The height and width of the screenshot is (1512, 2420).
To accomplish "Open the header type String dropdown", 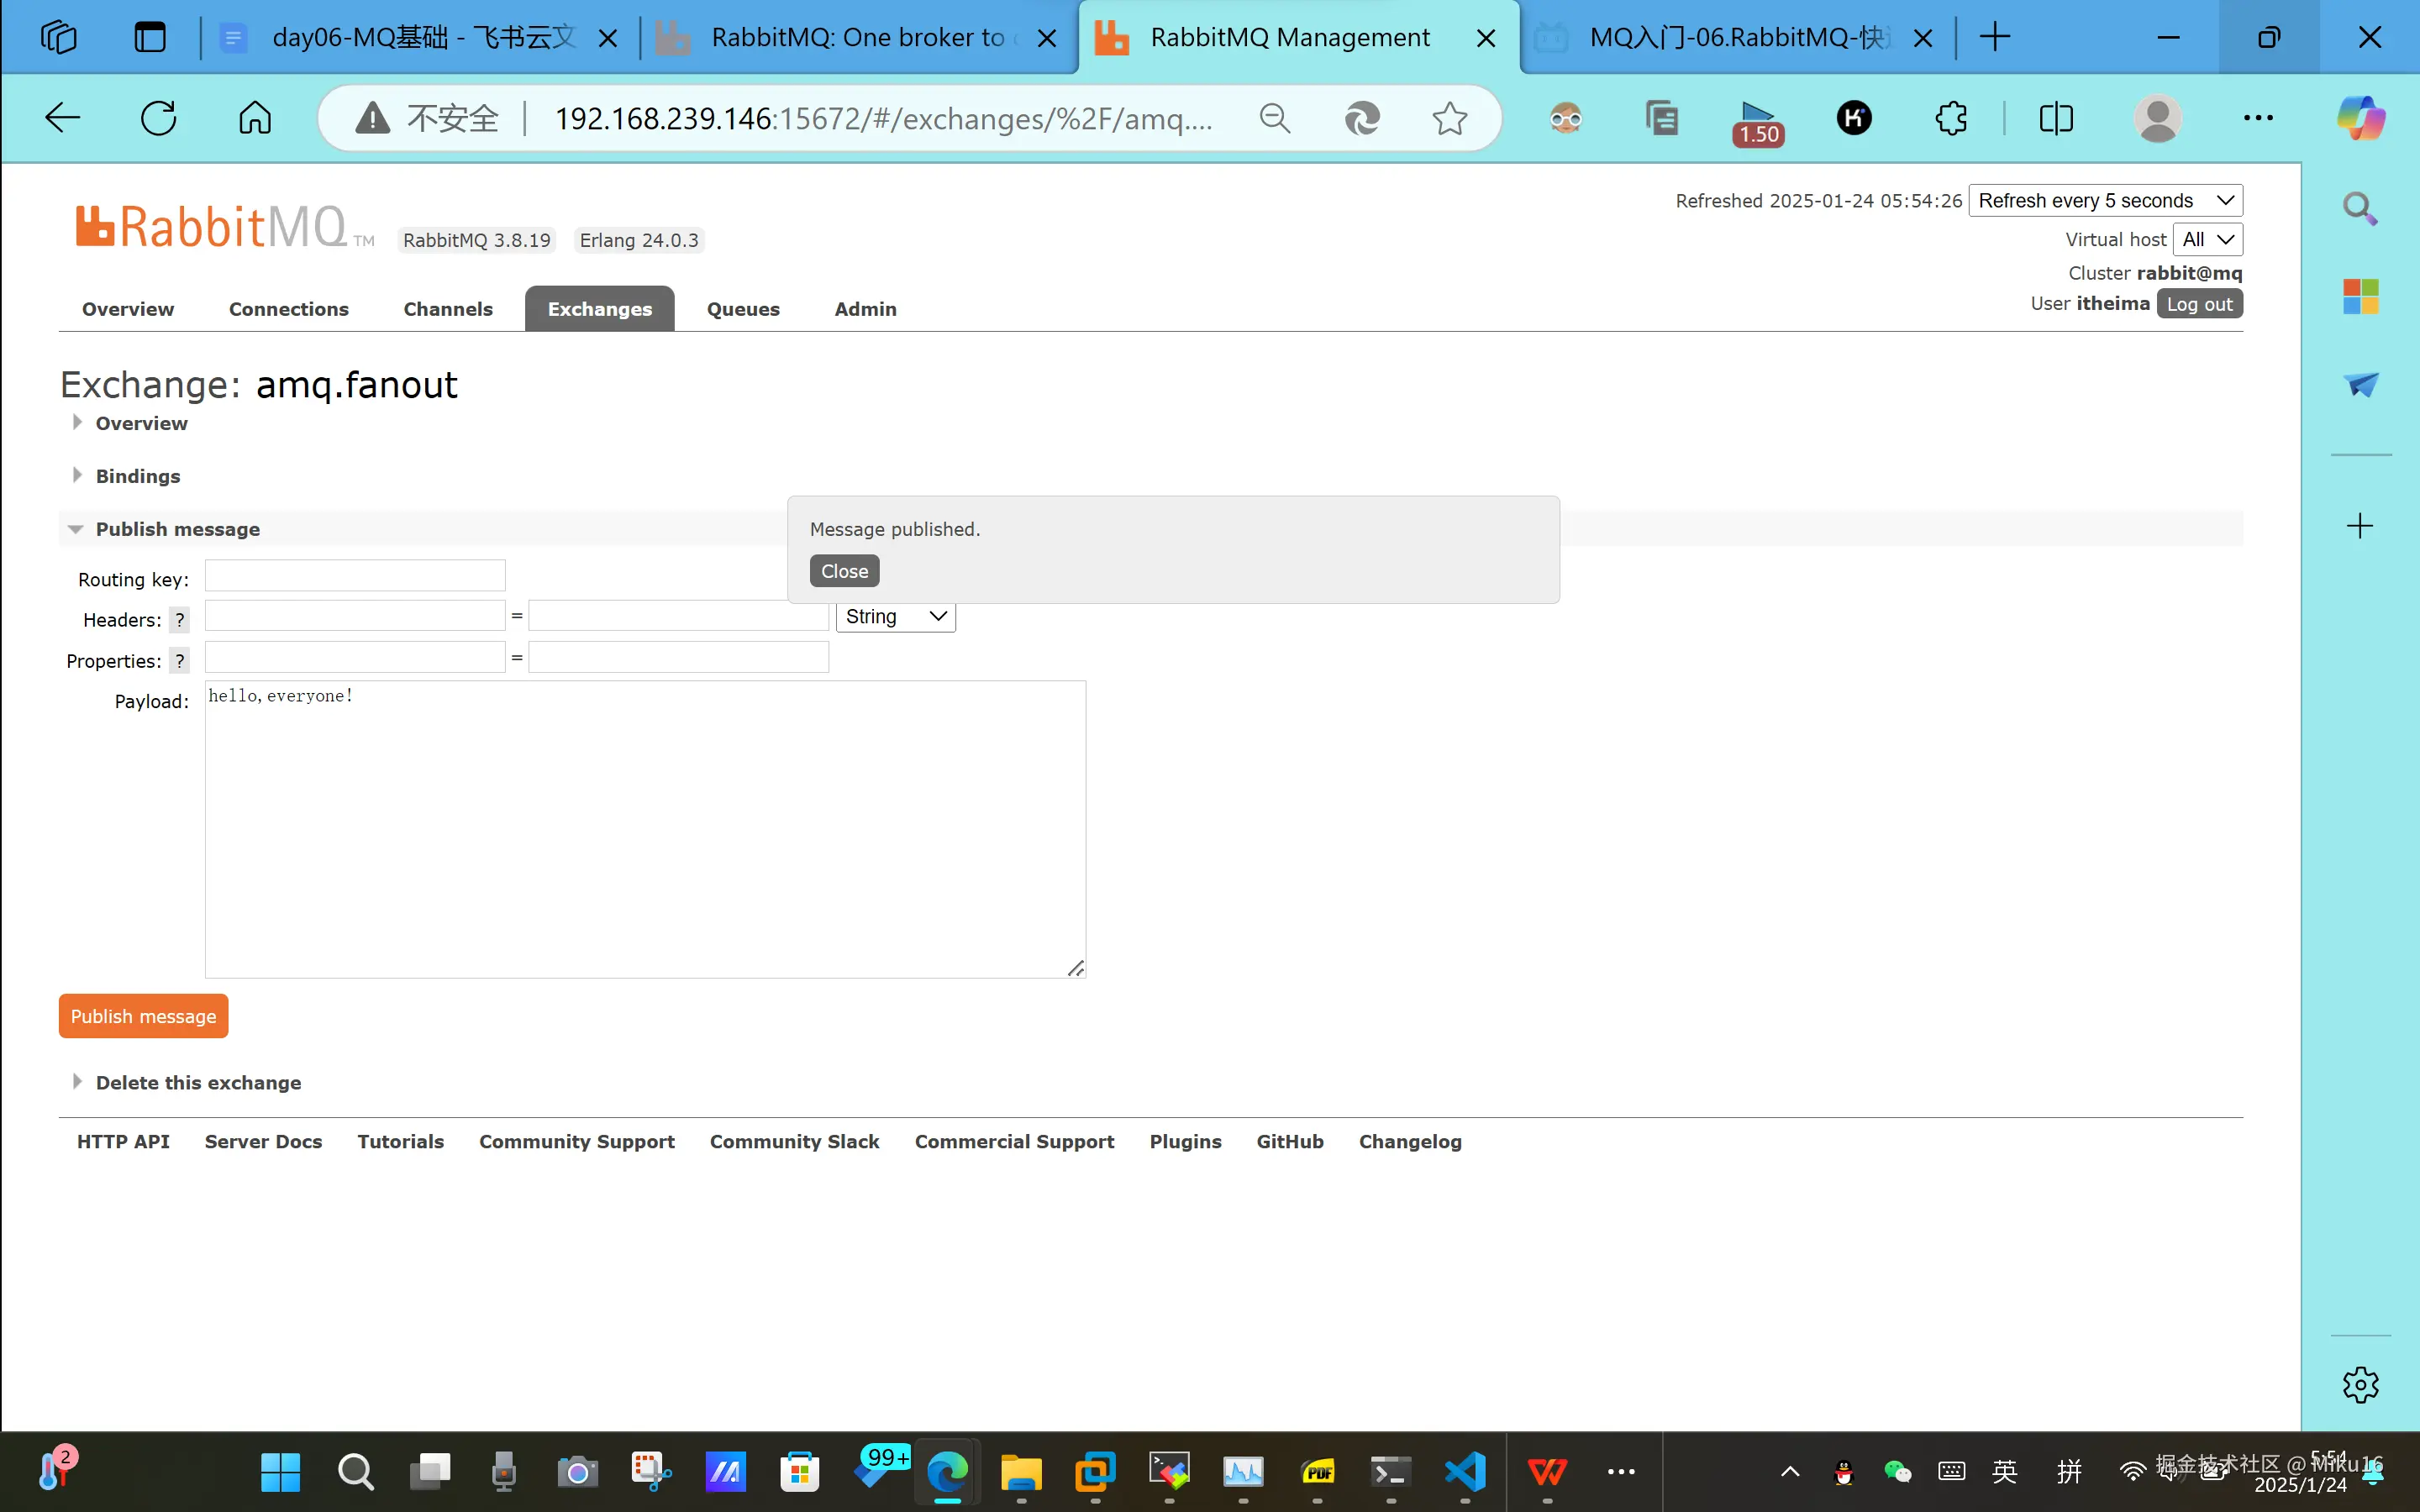I will (x=895, y=617).
